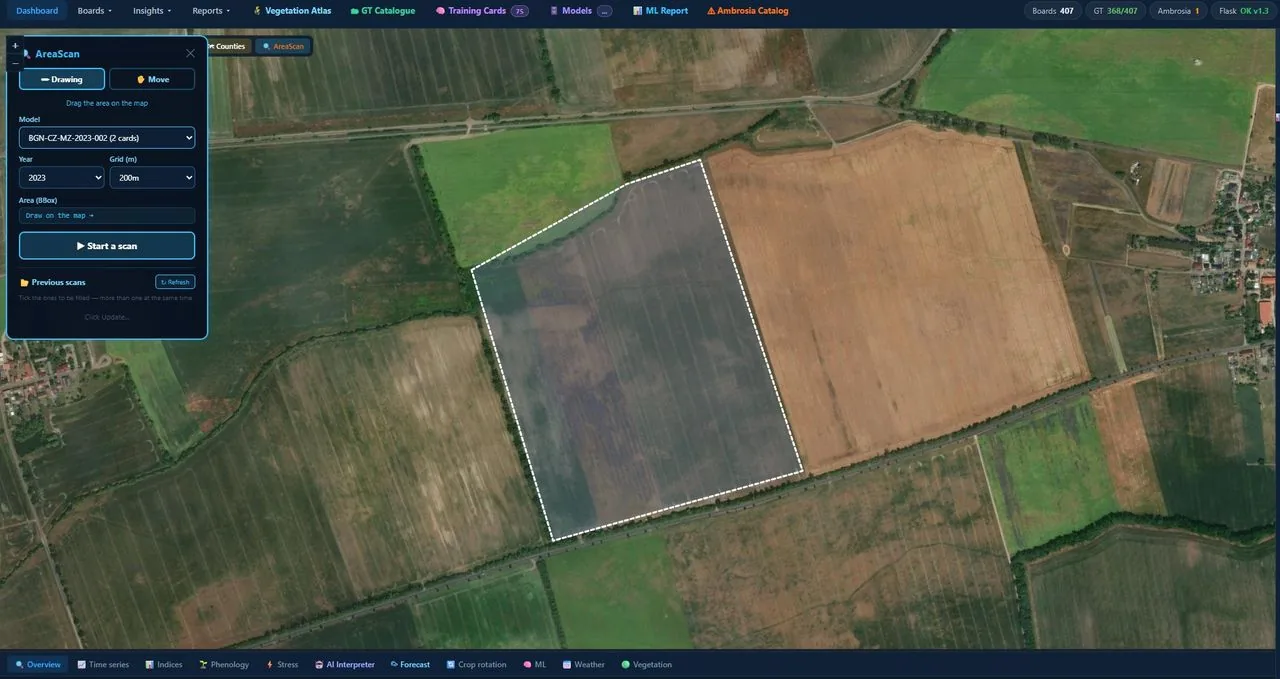Viewport: 1280px width, 679px height.
Task: Open the ML Report
Action: tap(660, 11)
